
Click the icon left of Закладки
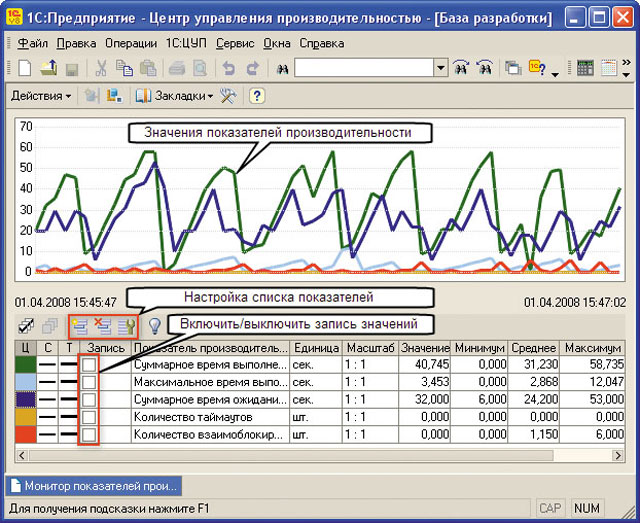tap(143, 96)
